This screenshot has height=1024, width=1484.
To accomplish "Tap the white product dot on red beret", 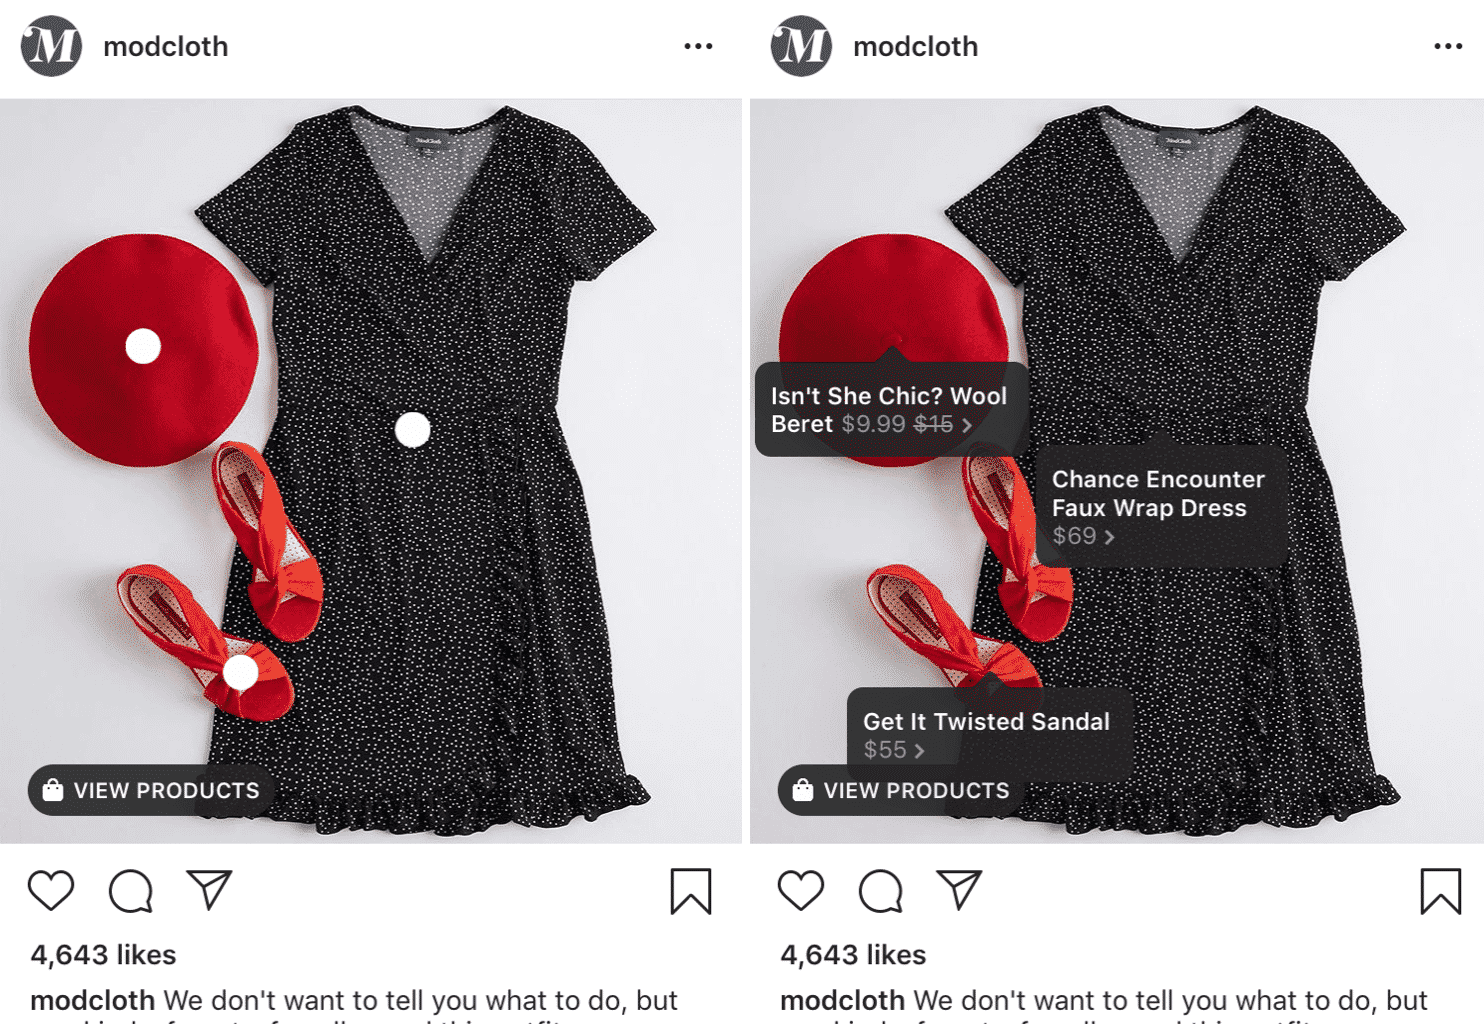I will coord(143,346).
